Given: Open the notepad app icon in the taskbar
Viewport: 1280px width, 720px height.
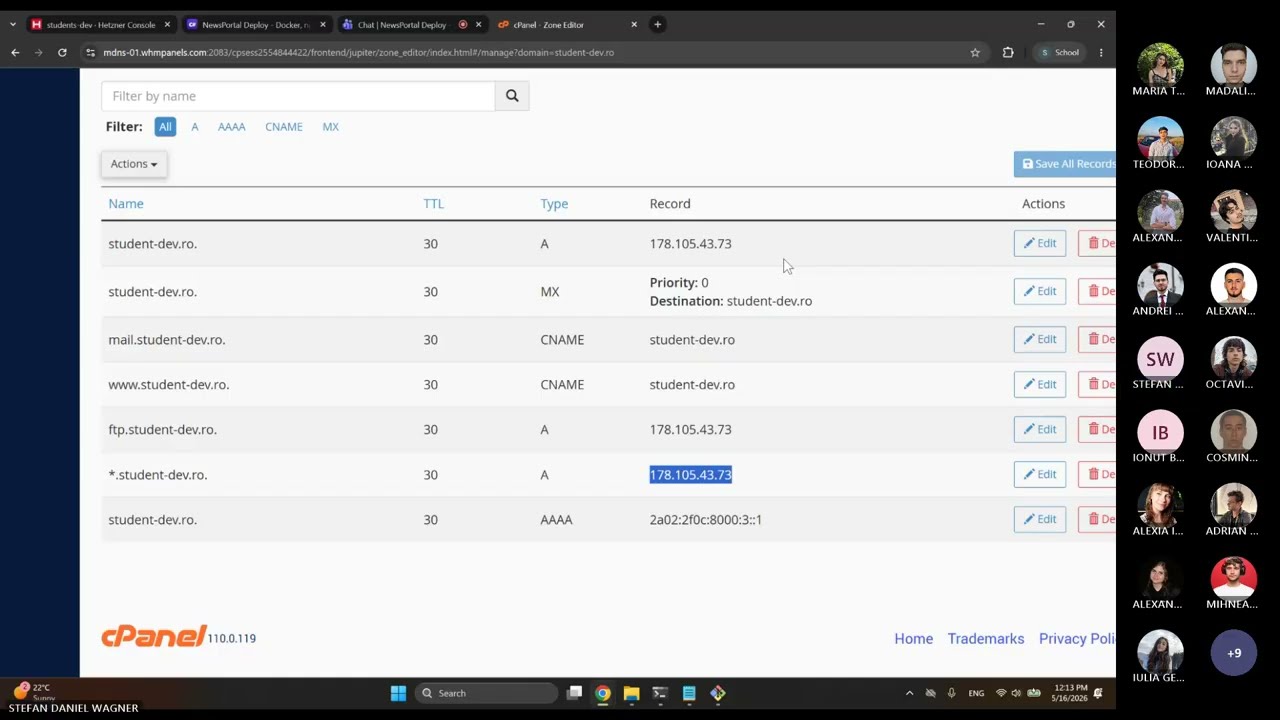Looking at the screenshot, I should (689, 693).
